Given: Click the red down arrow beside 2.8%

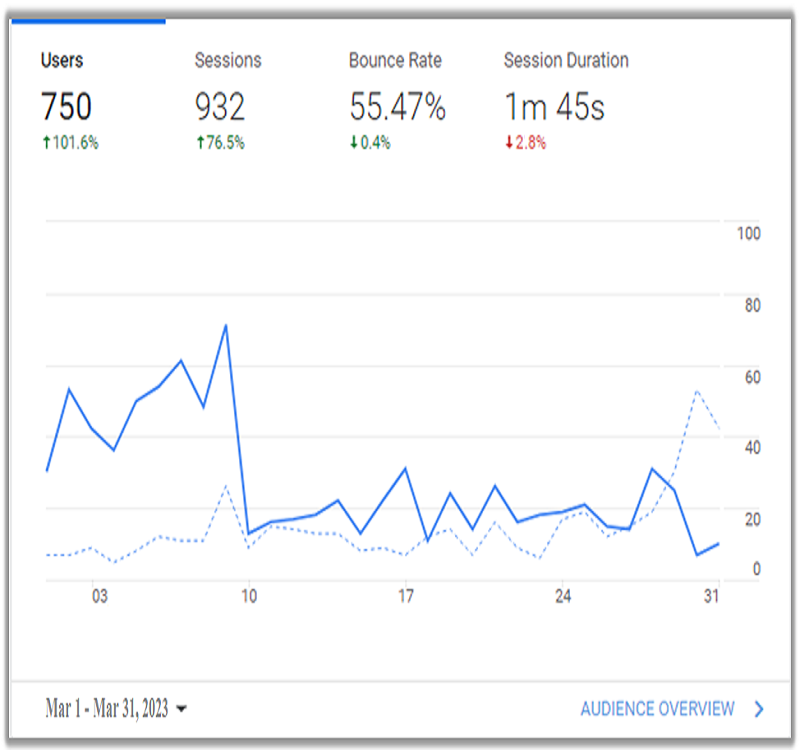Looking at the screenshot, I should [x=508, y=143].
